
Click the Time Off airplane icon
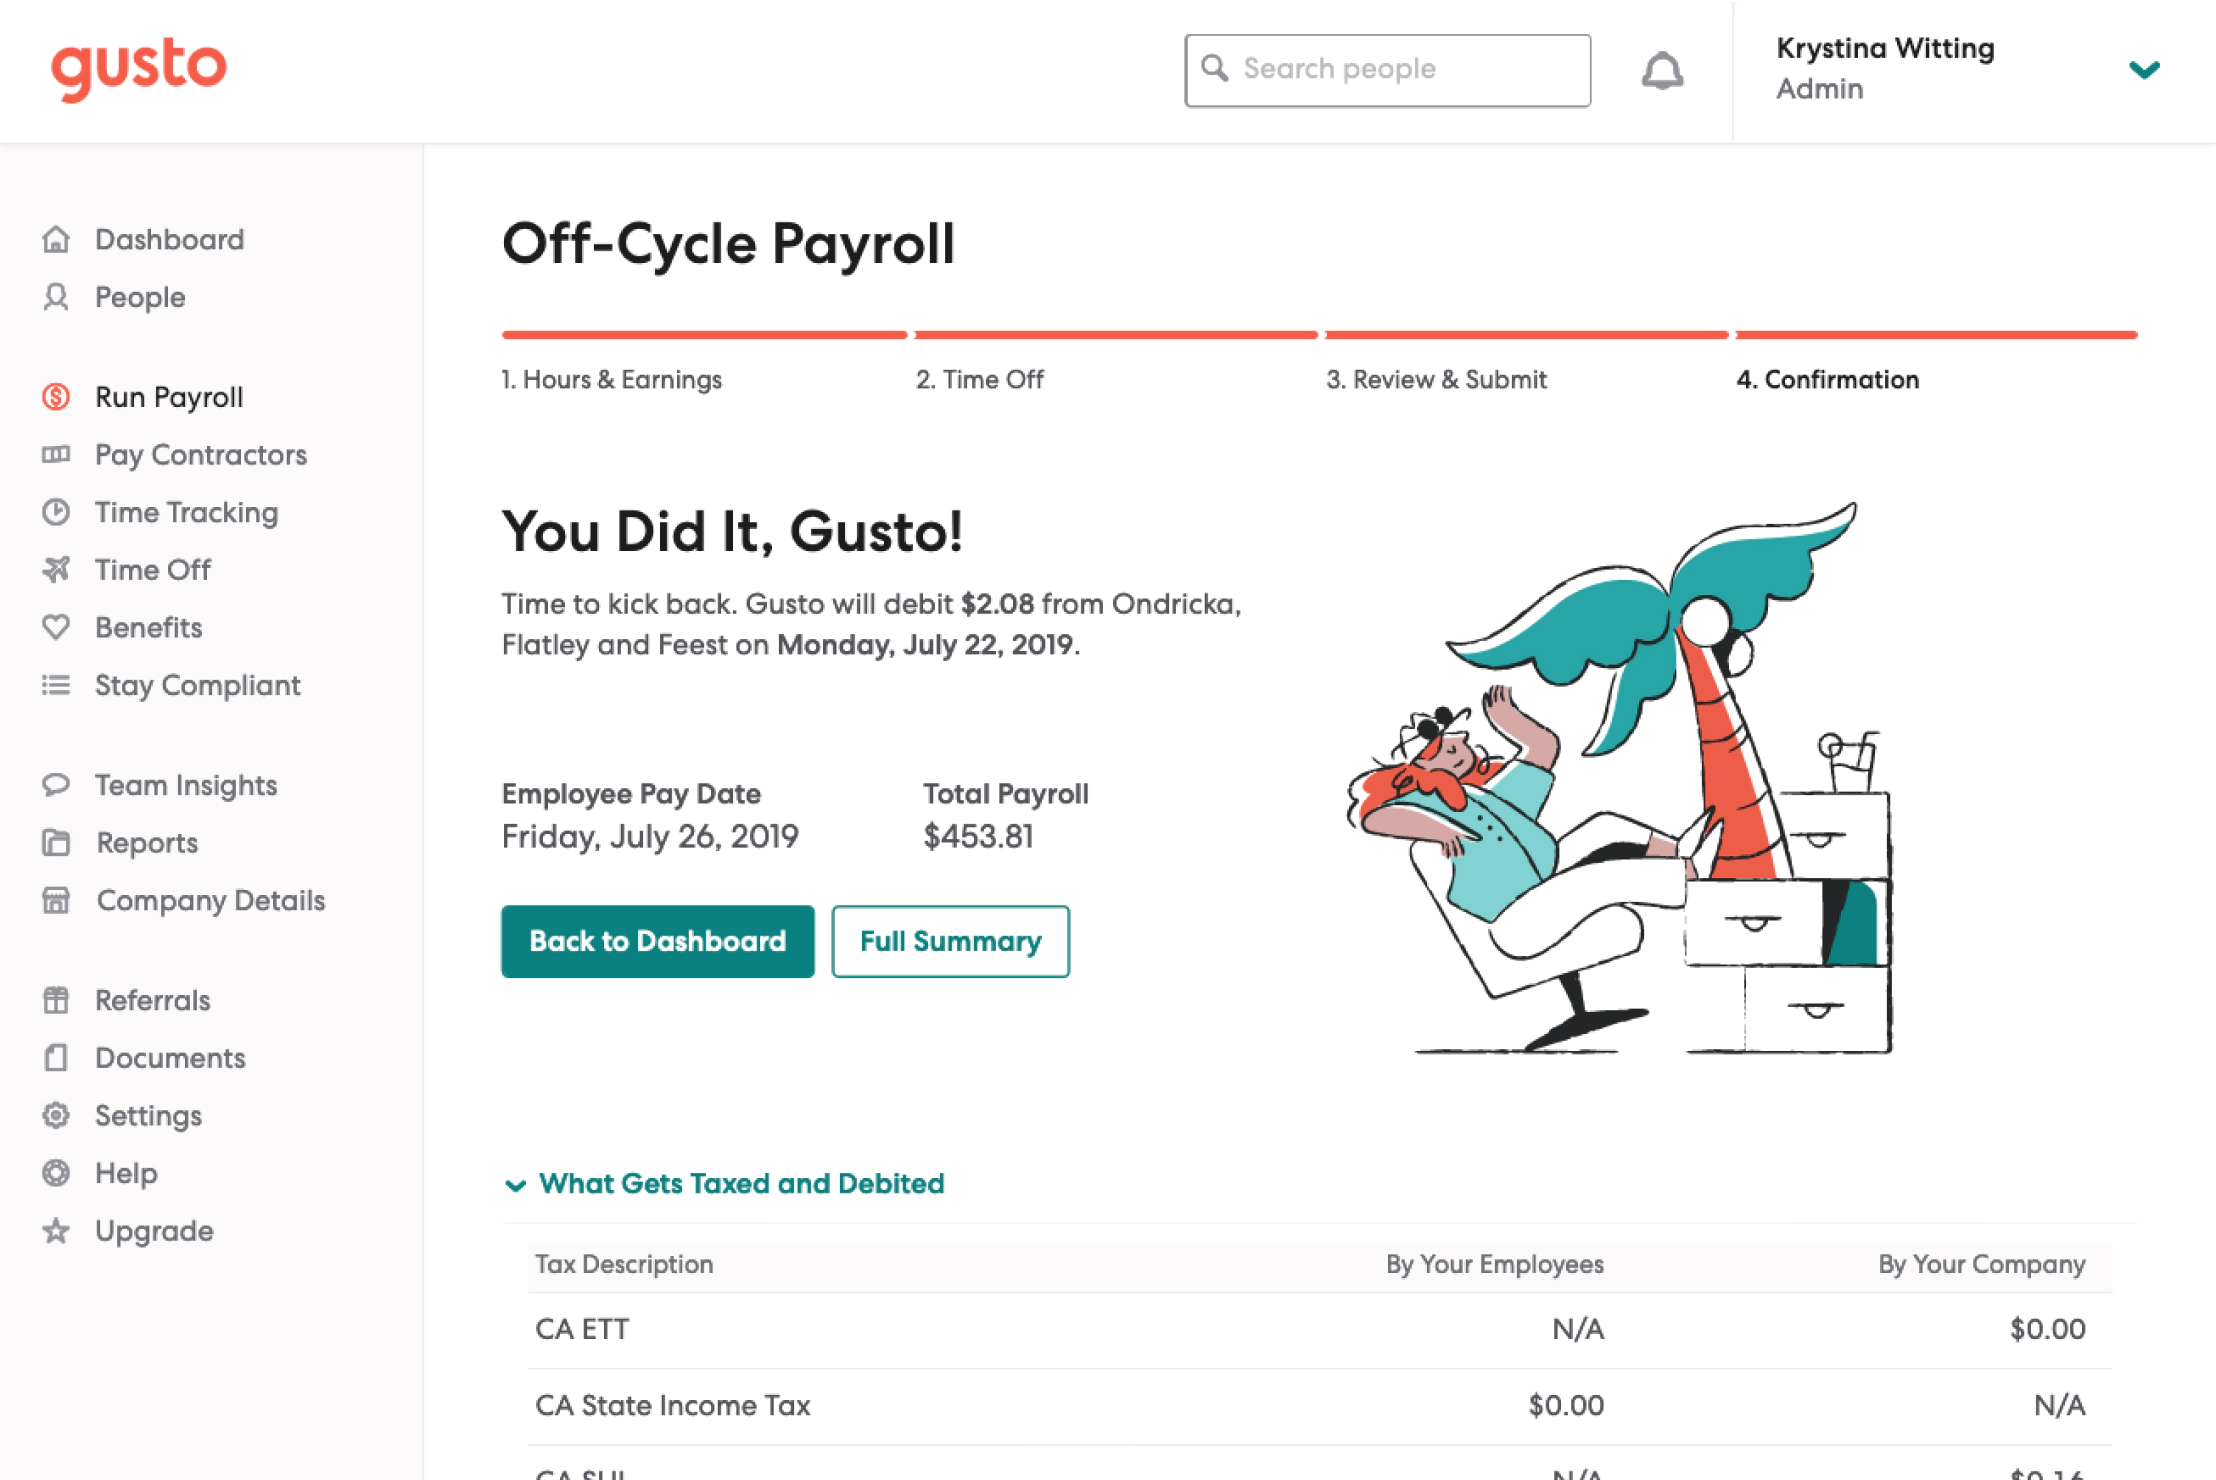[x=56, y=570]
